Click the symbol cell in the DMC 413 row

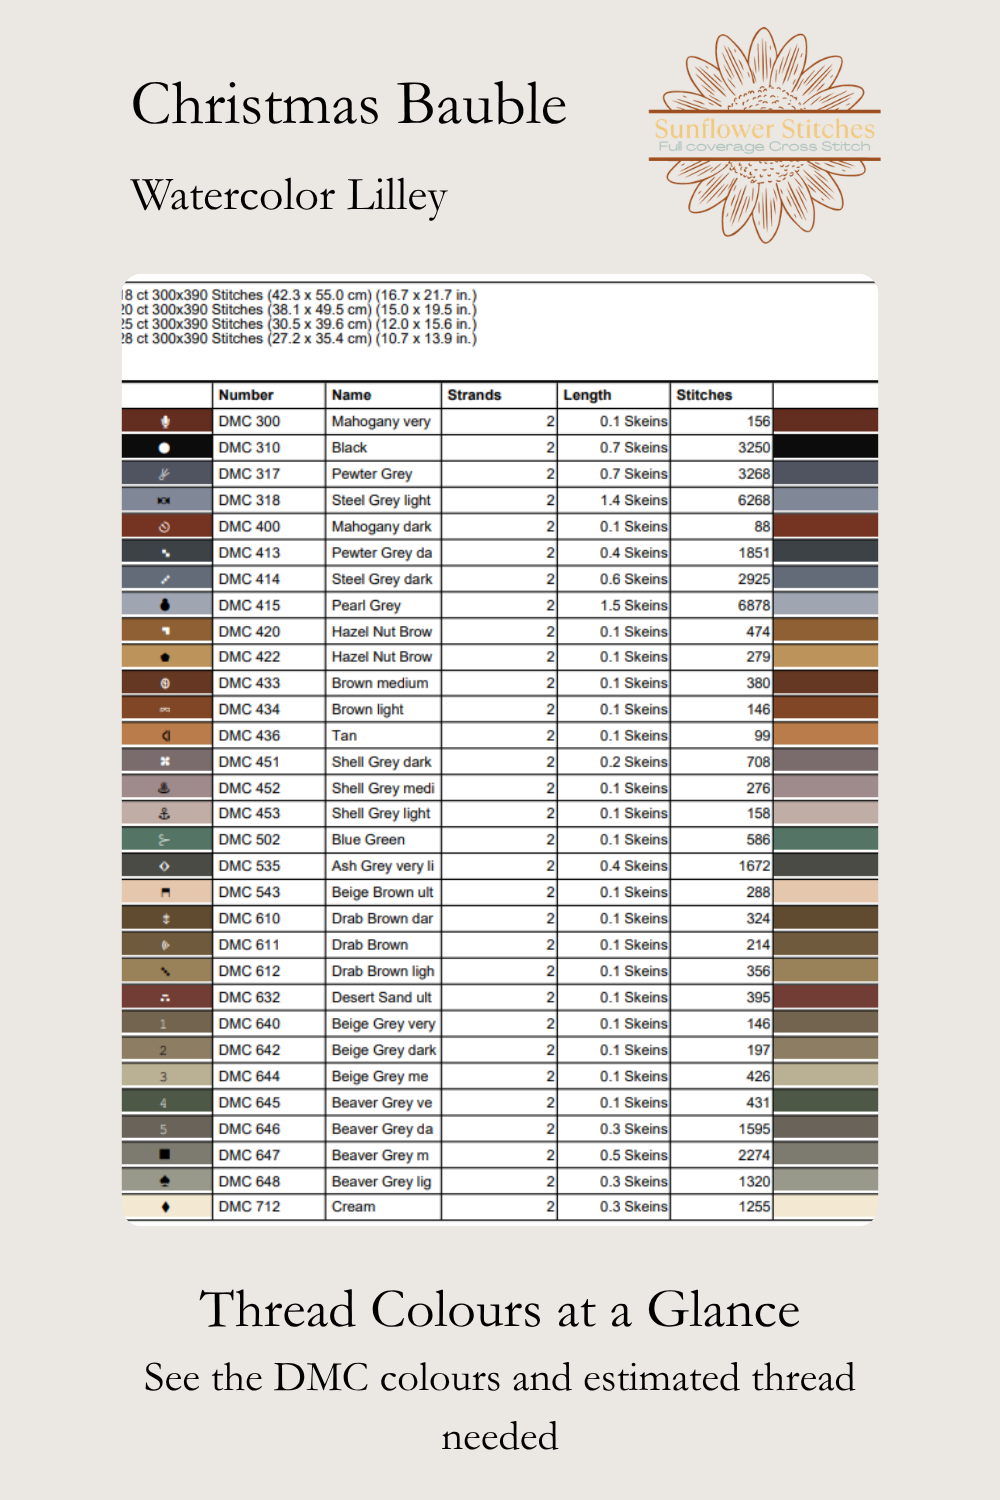(167, 552)
